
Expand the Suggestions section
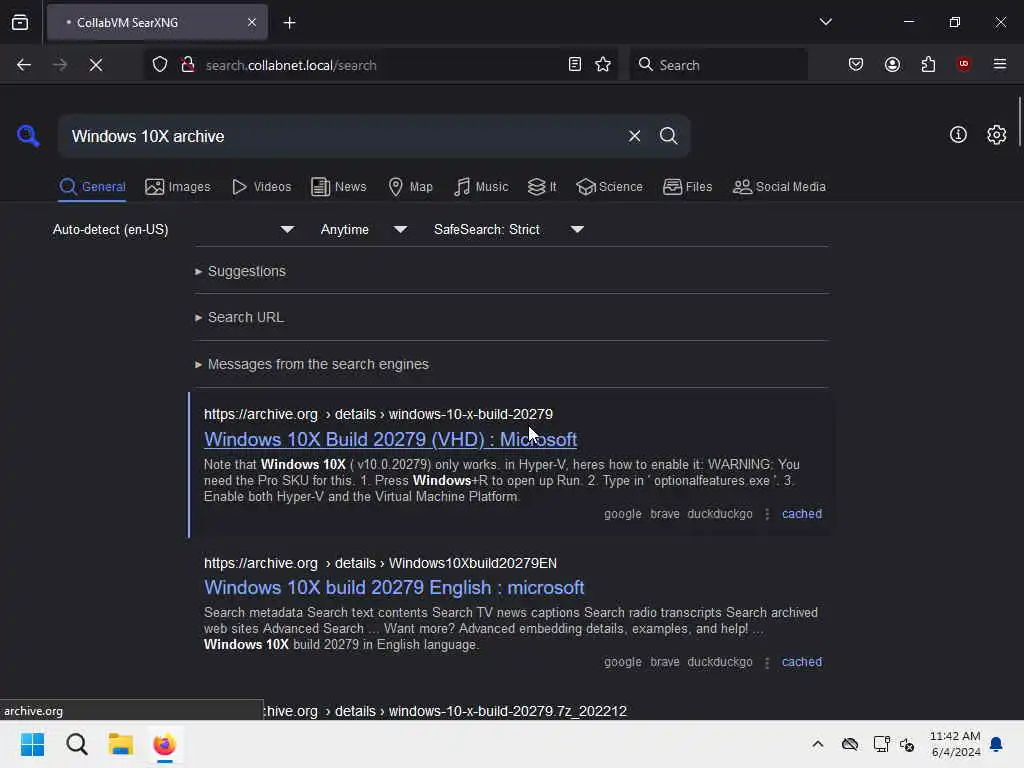coord(240,271)
